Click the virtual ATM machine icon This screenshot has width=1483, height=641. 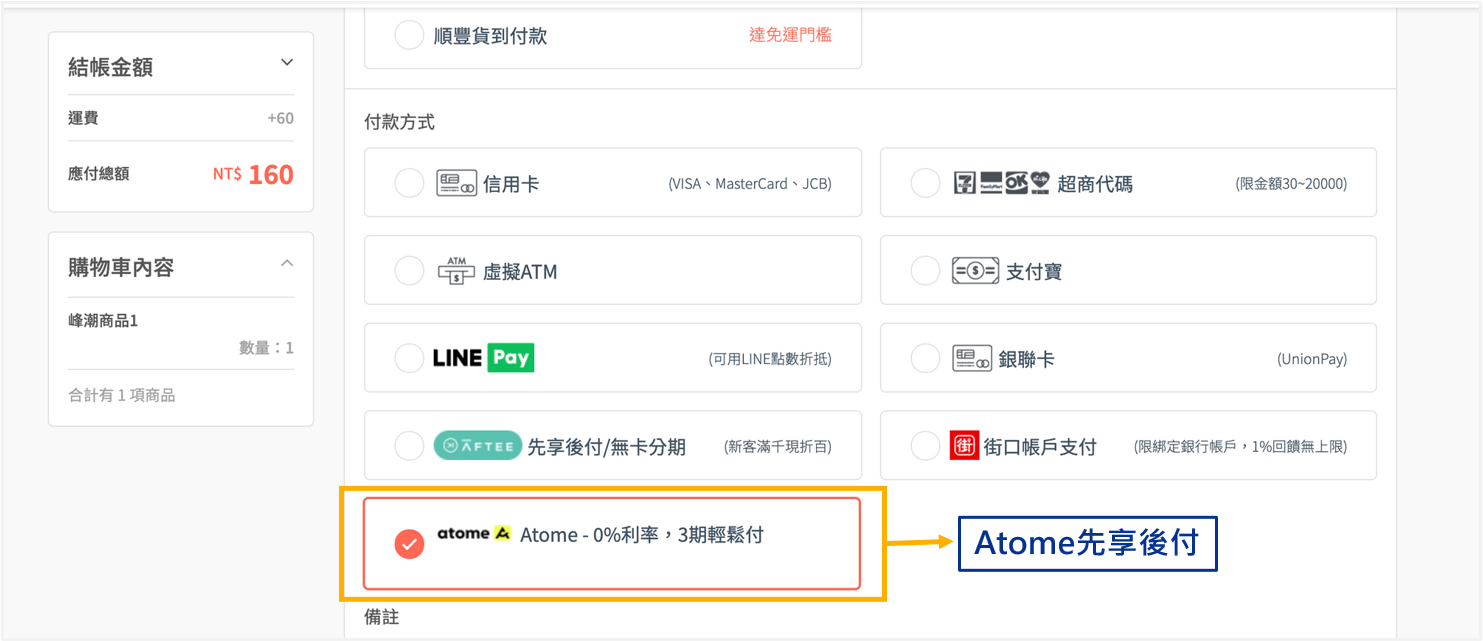tap(456, 271)
